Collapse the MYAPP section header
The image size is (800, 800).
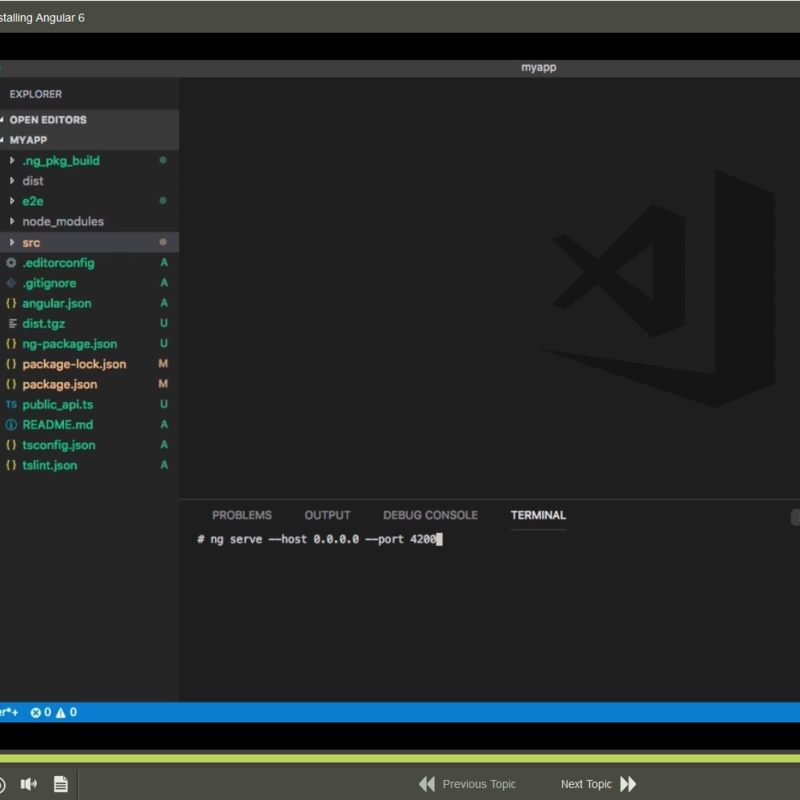[x=89, y=140]
